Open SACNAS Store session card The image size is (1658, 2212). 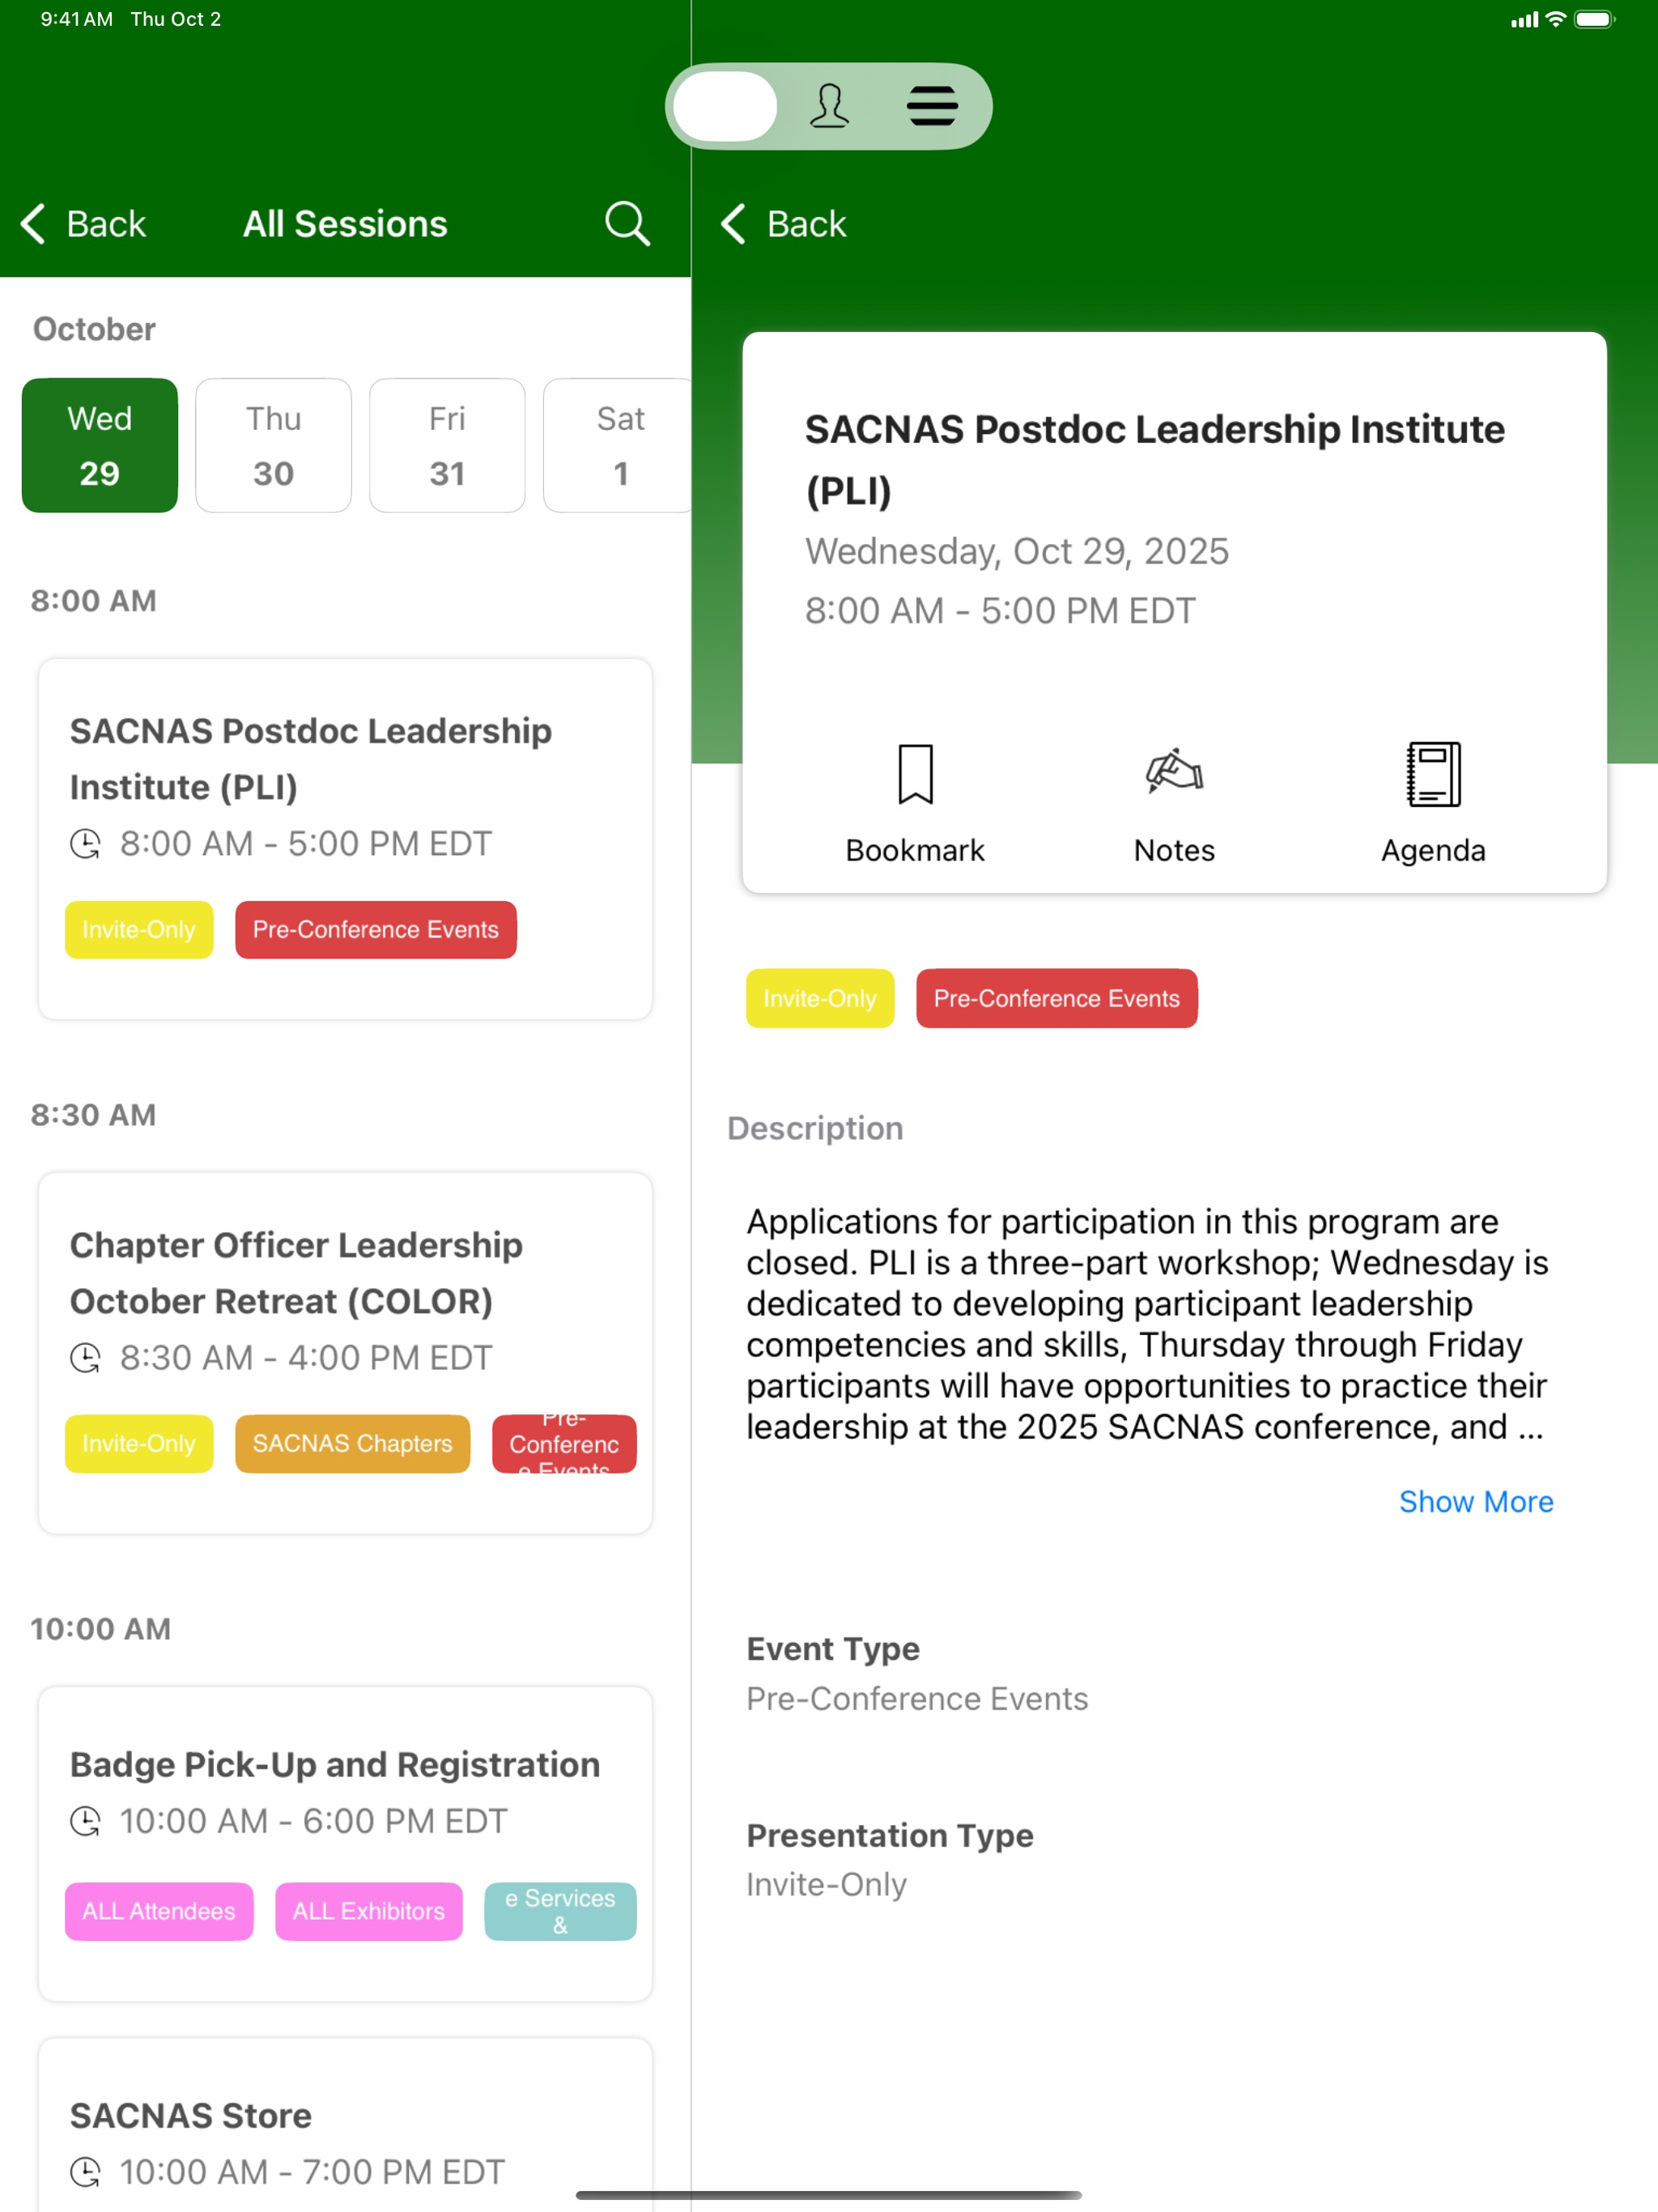tap(345, 2124)
